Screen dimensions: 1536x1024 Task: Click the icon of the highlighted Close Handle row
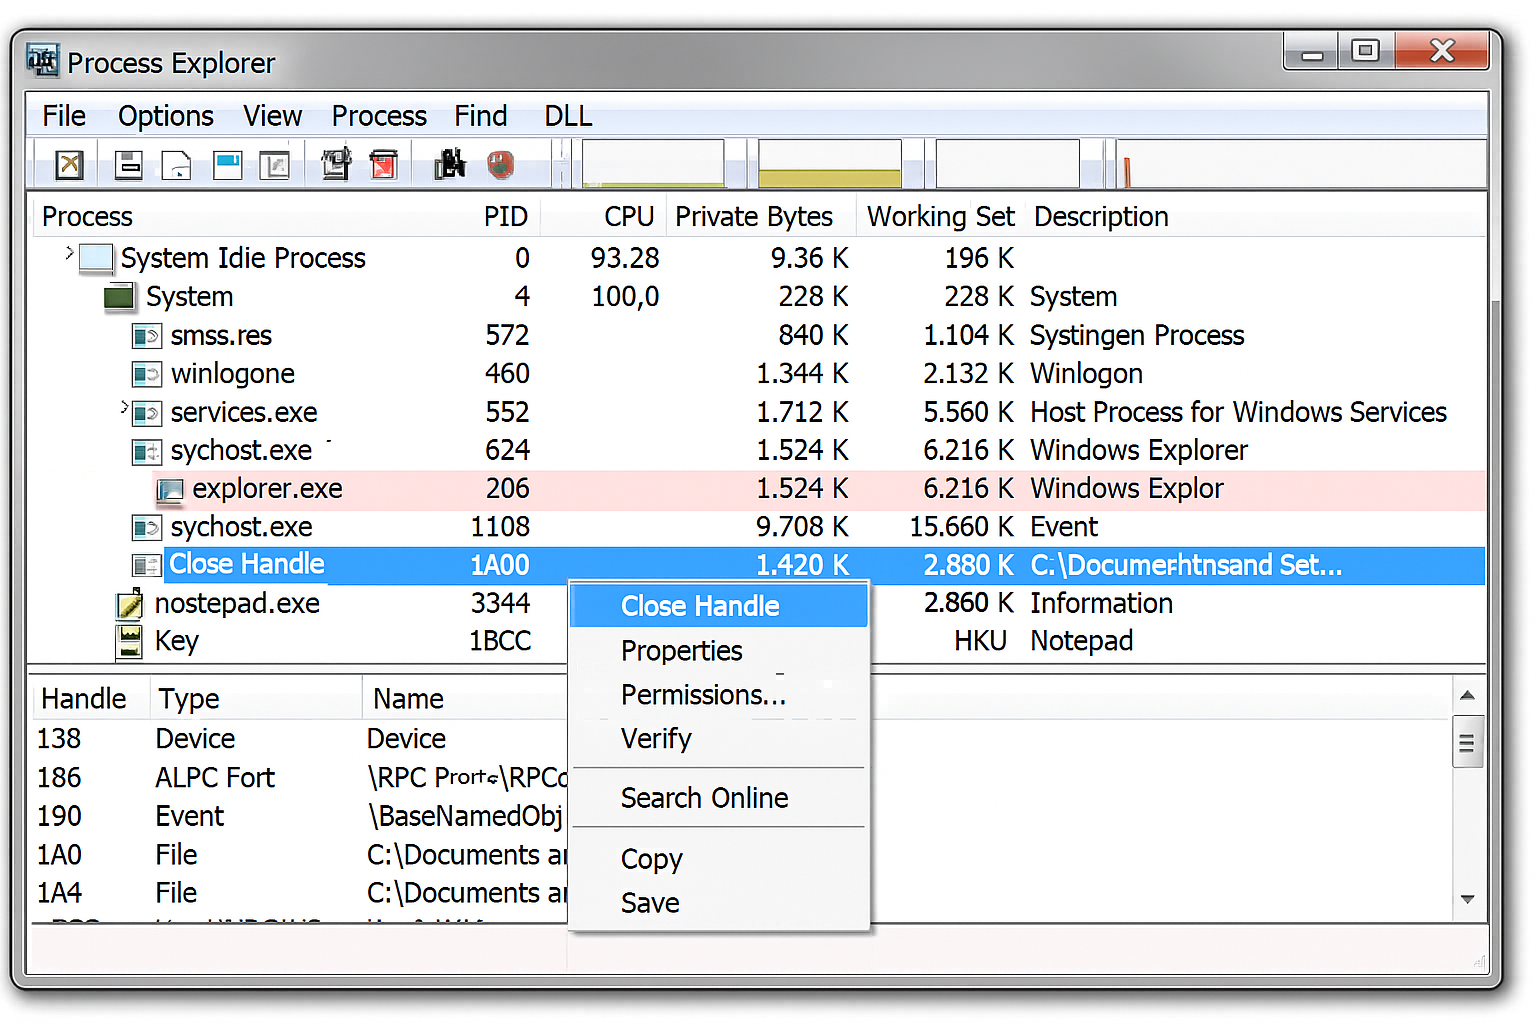(x=146, y=565)
